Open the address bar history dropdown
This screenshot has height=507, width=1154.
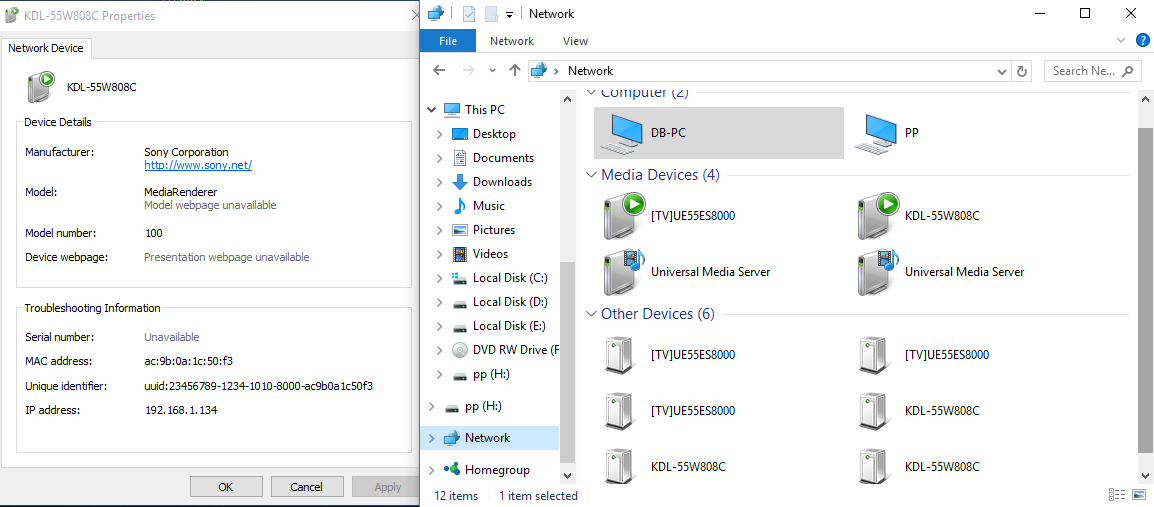pos(1002,71)
